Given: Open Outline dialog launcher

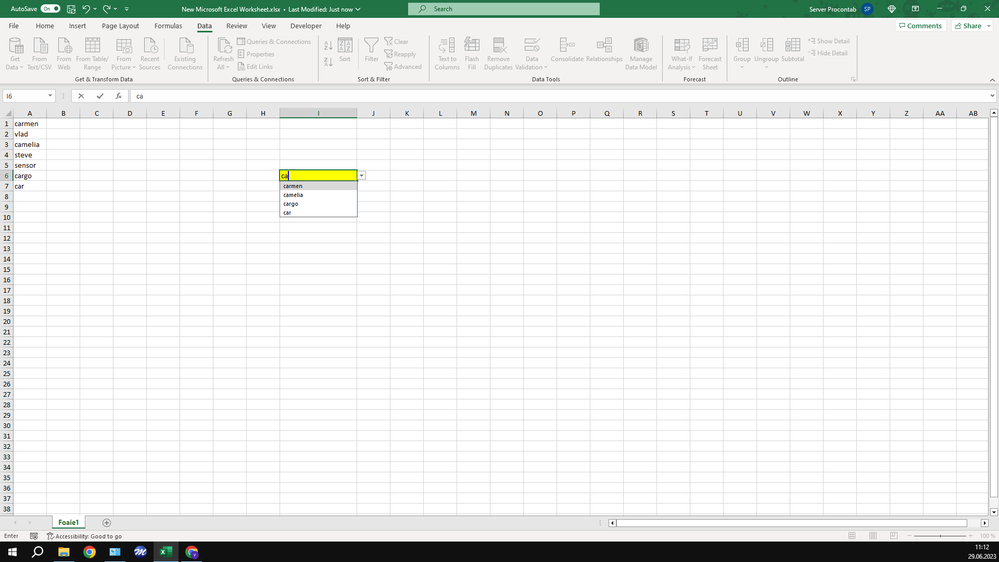Looking at the screenshot, I should pos(852,80).
